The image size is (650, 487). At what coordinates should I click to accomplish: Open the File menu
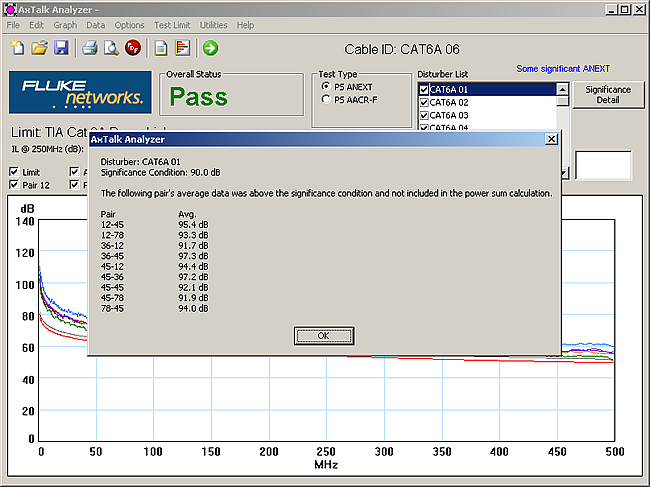pos(13,25)
